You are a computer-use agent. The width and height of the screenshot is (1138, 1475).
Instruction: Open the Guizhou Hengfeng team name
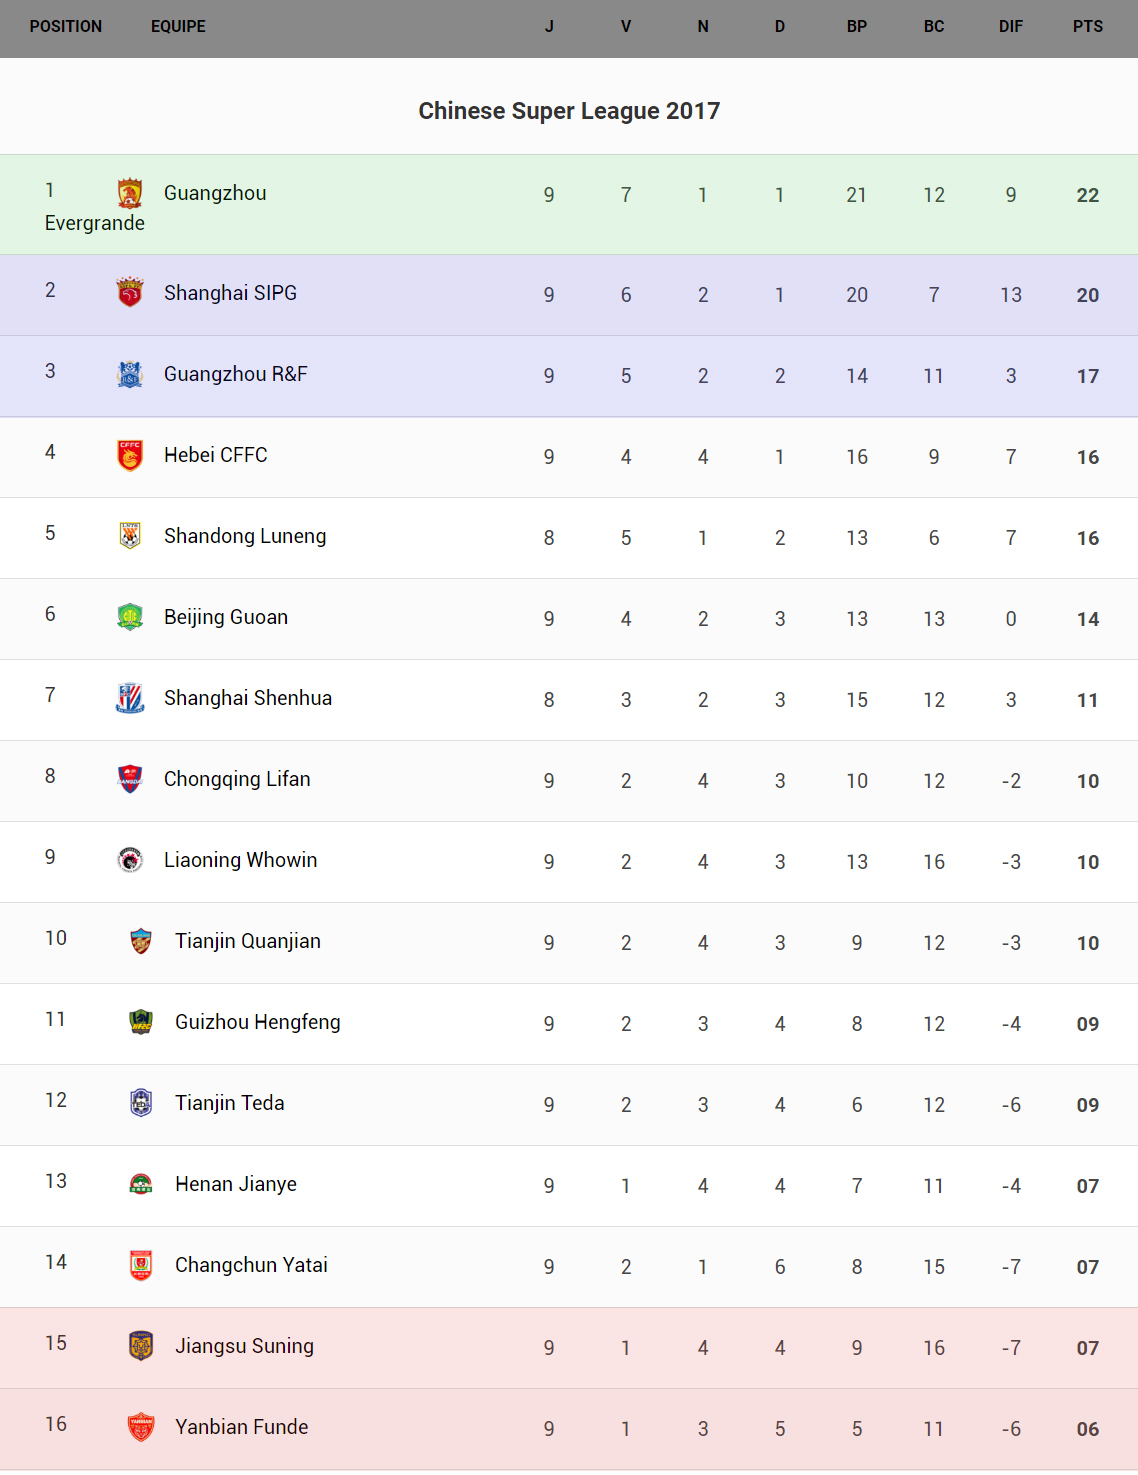[258, 1022]
